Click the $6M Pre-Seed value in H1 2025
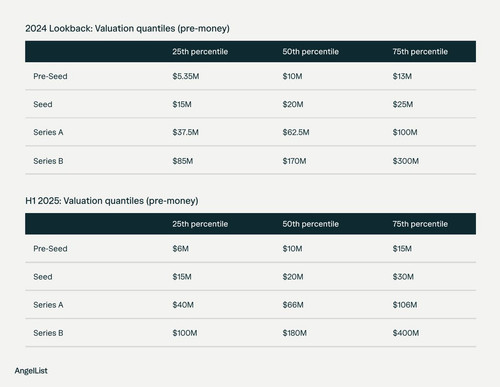This screenshot has height=387, width=500. (181, 249)
